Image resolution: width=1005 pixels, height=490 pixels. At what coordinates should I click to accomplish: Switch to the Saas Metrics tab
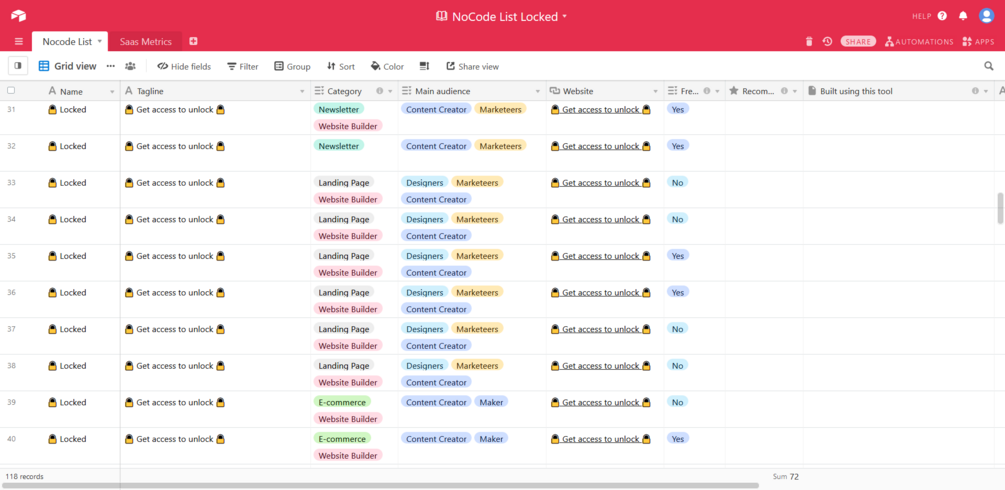coord(145,42)
